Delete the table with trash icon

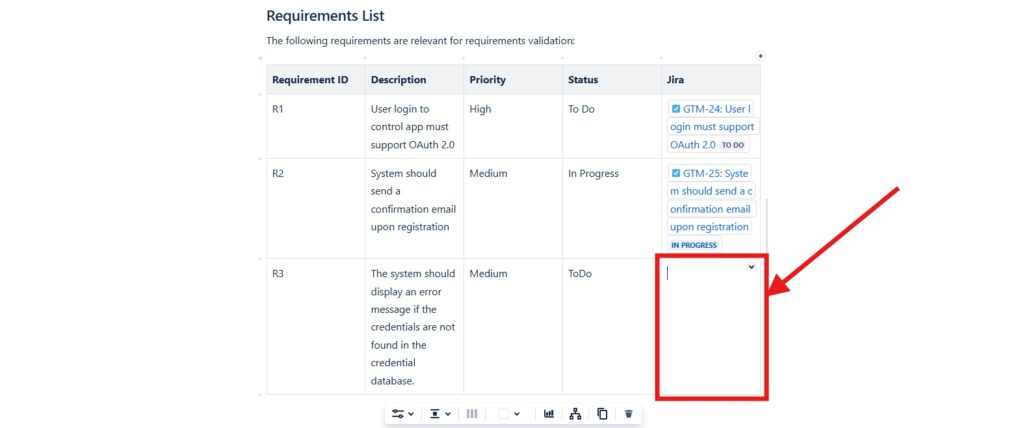(628, 413)
